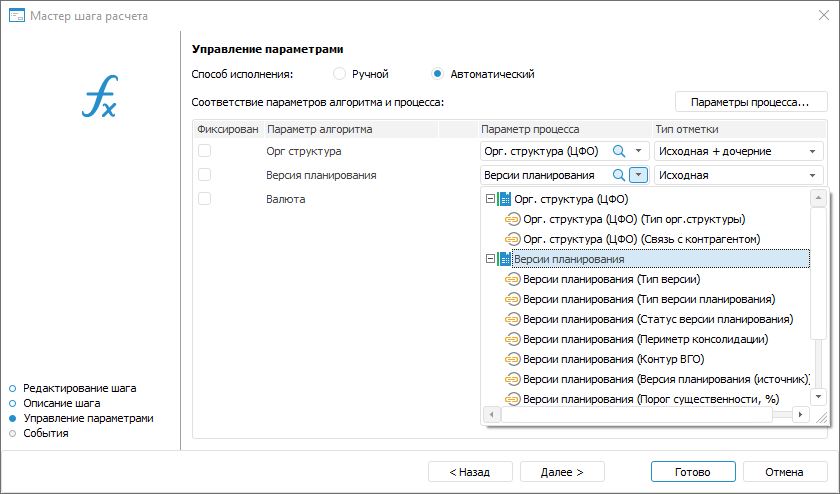Click the search icon in Орг. структура (ЦФО) field

click(x=619, y=151)
